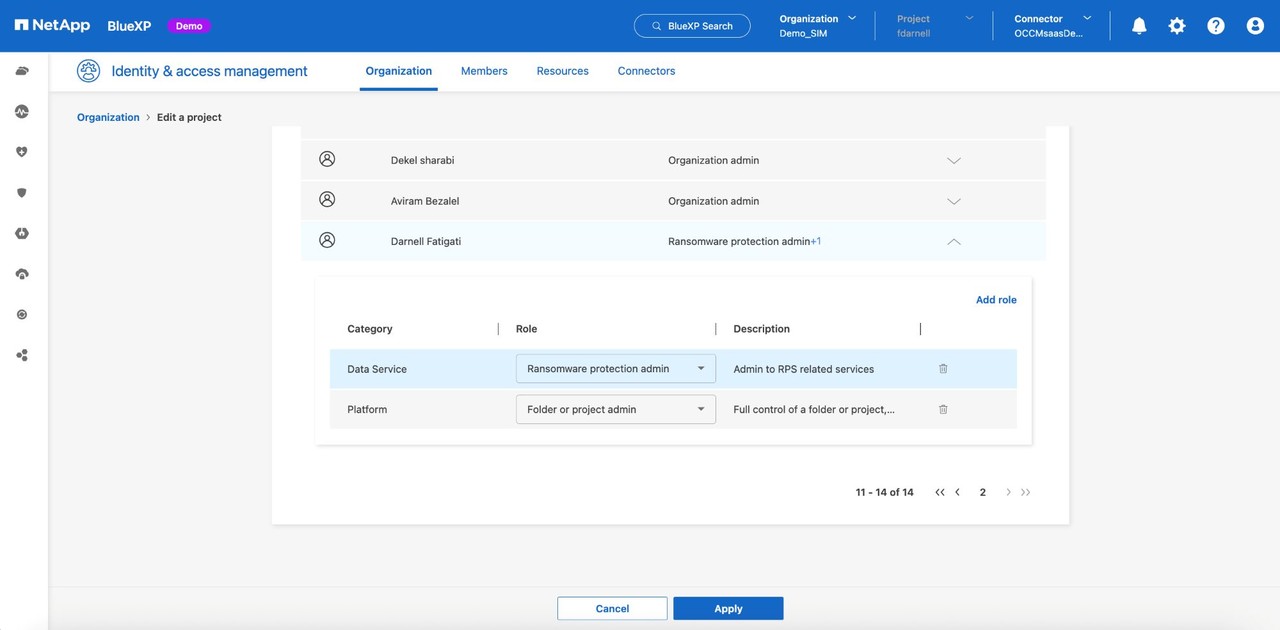The image size is (1280, 630).
Task: Expand the Dekel sharabi member row
Action: [953, 161]
